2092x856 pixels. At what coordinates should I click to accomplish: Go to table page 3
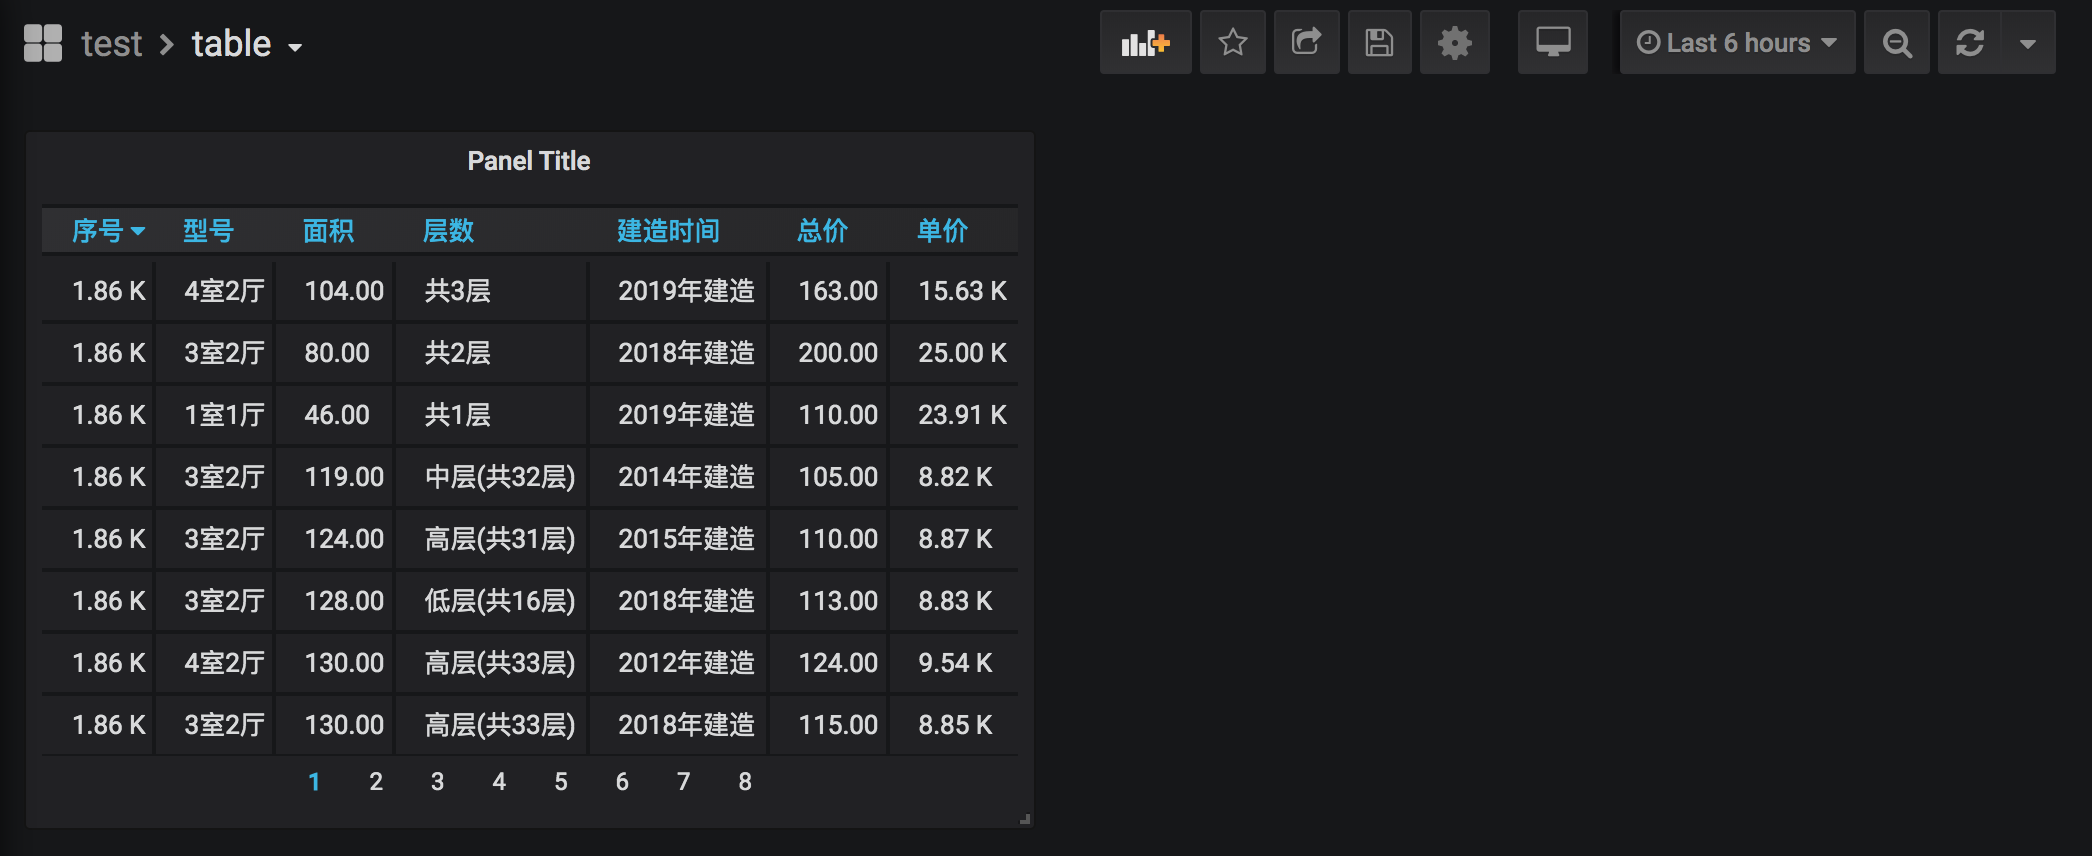click(437, 782)
